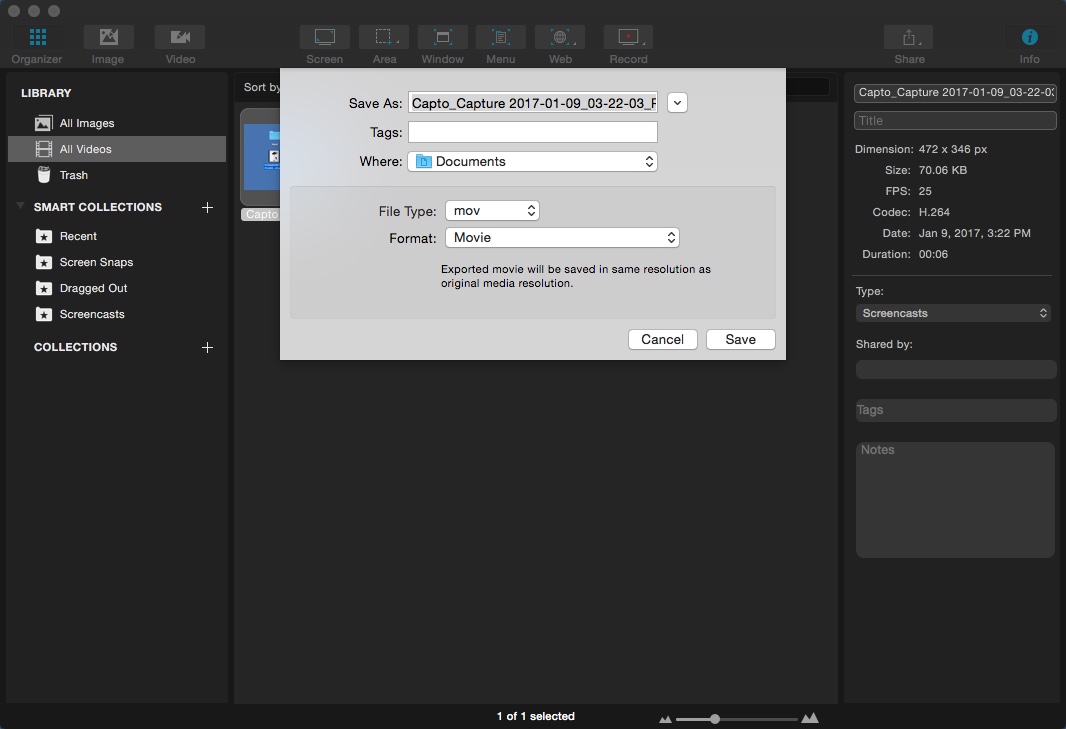Screen dimensions: 1066x729
Task: Click the Image toolbar icon
Action: (108, 38)
